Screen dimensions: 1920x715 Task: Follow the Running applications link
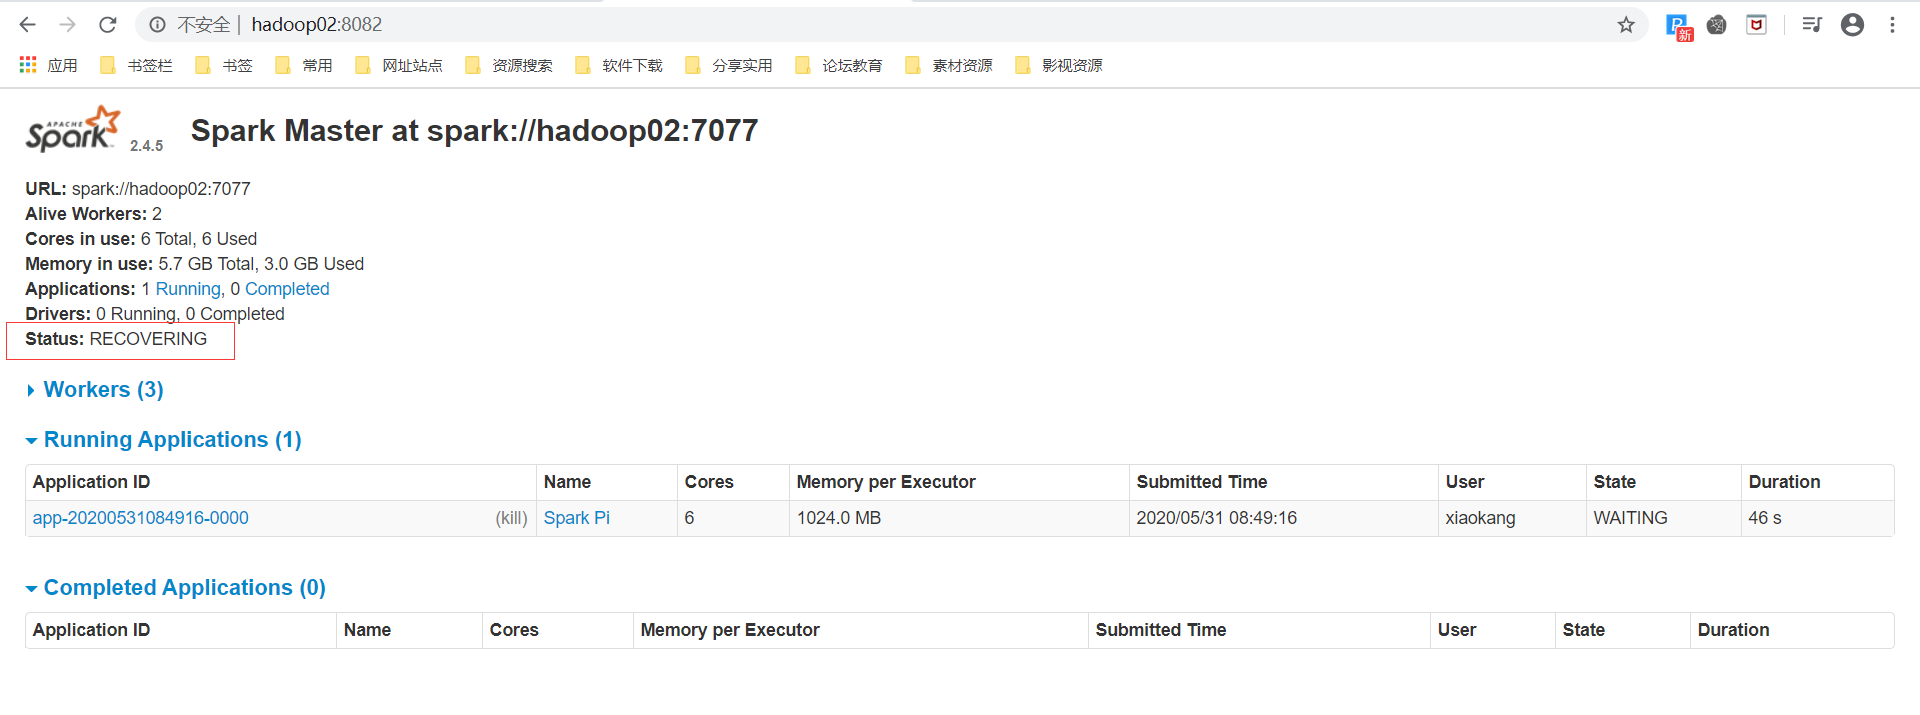188,289
